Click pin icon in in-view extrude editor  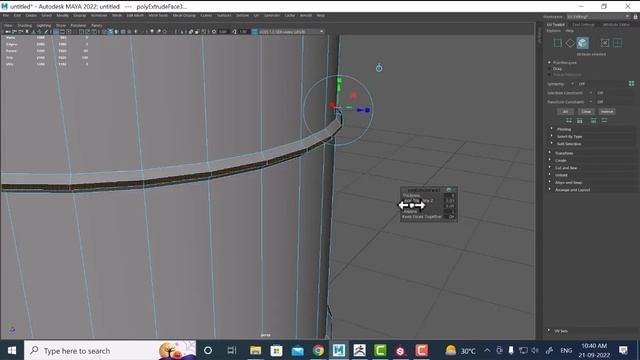(449, 190)
